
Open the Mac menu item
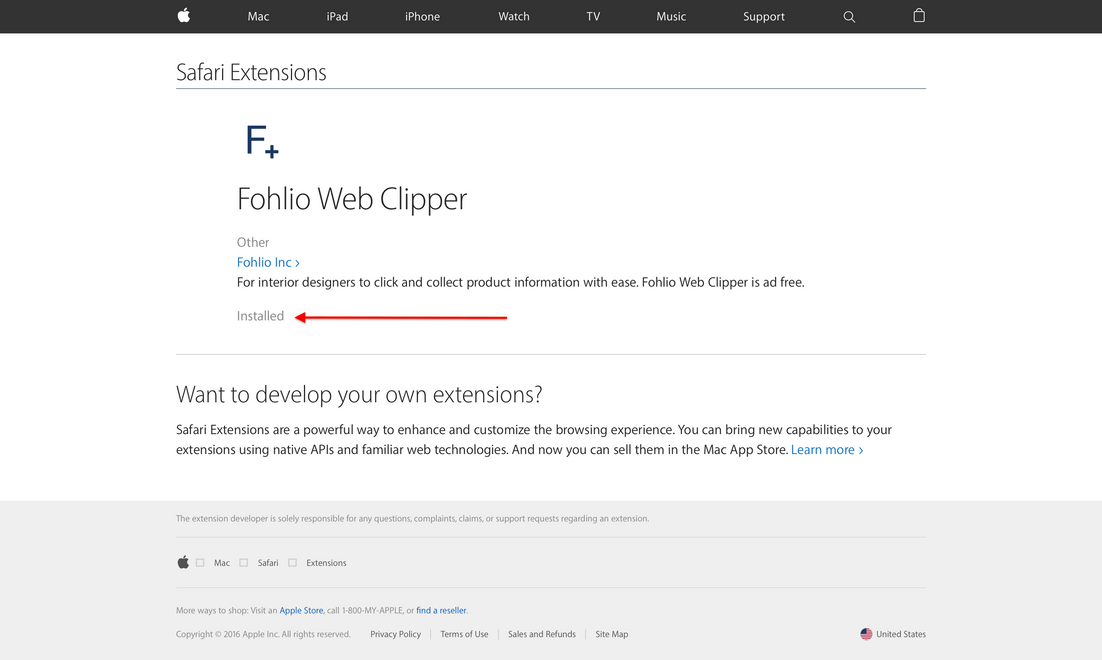tap(258, 16)
